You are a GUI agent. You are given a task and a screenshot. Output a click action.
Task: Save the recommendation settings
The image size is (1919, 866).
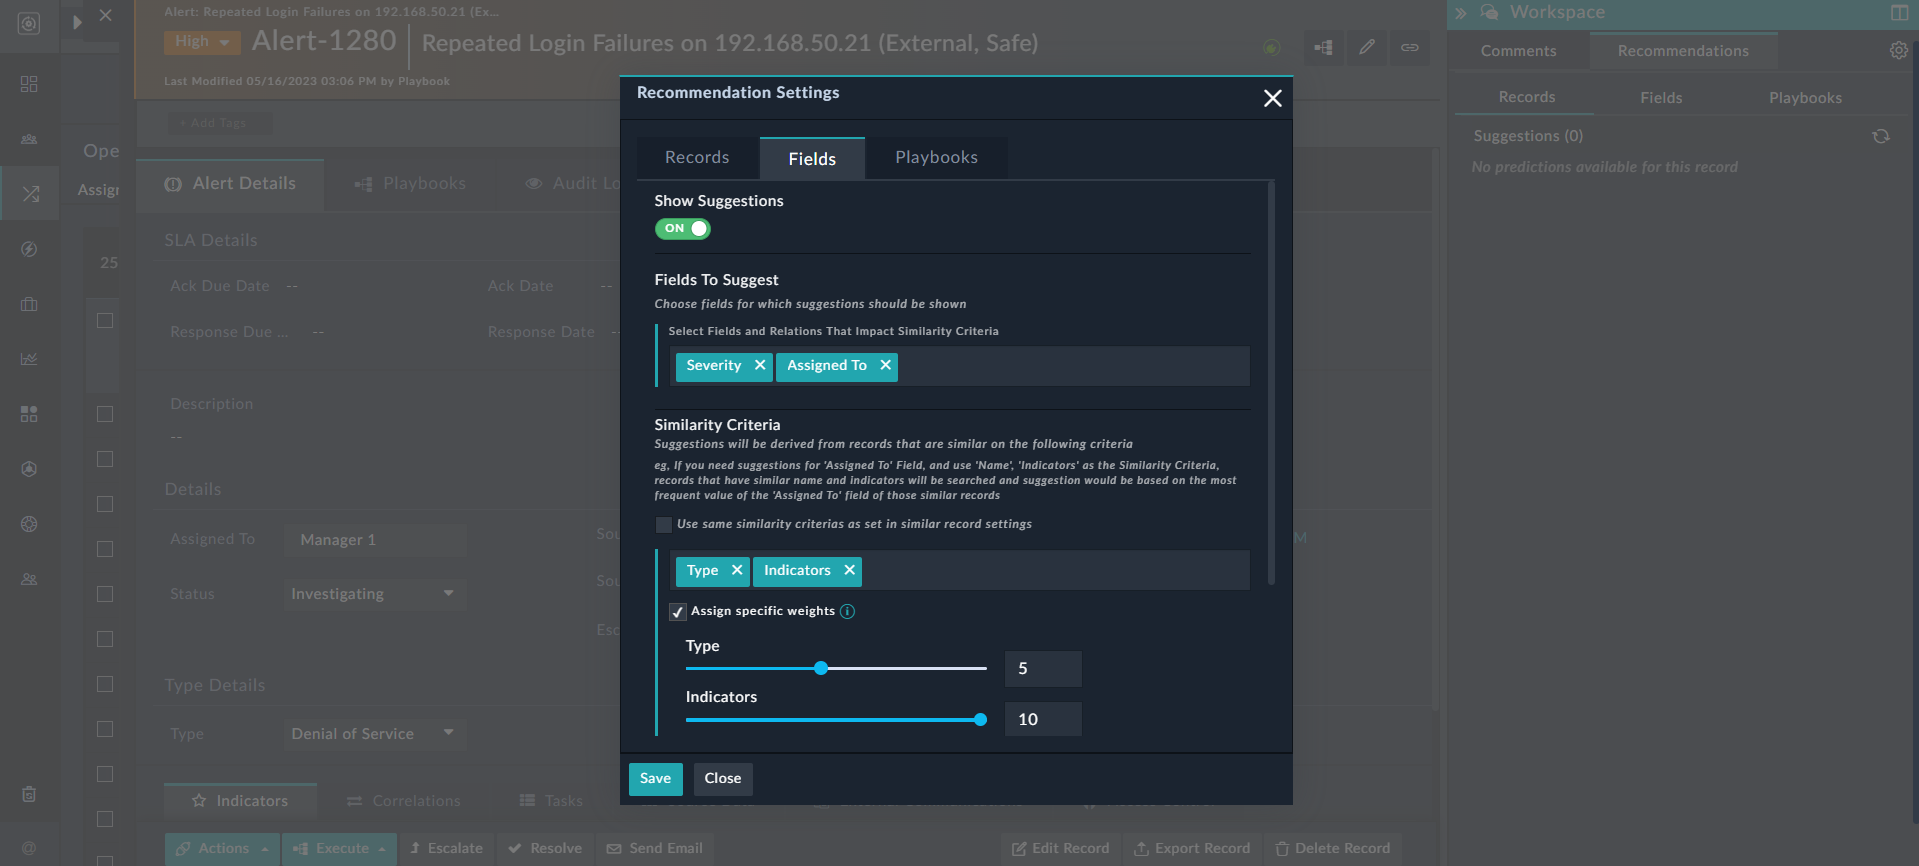point(655,779)
